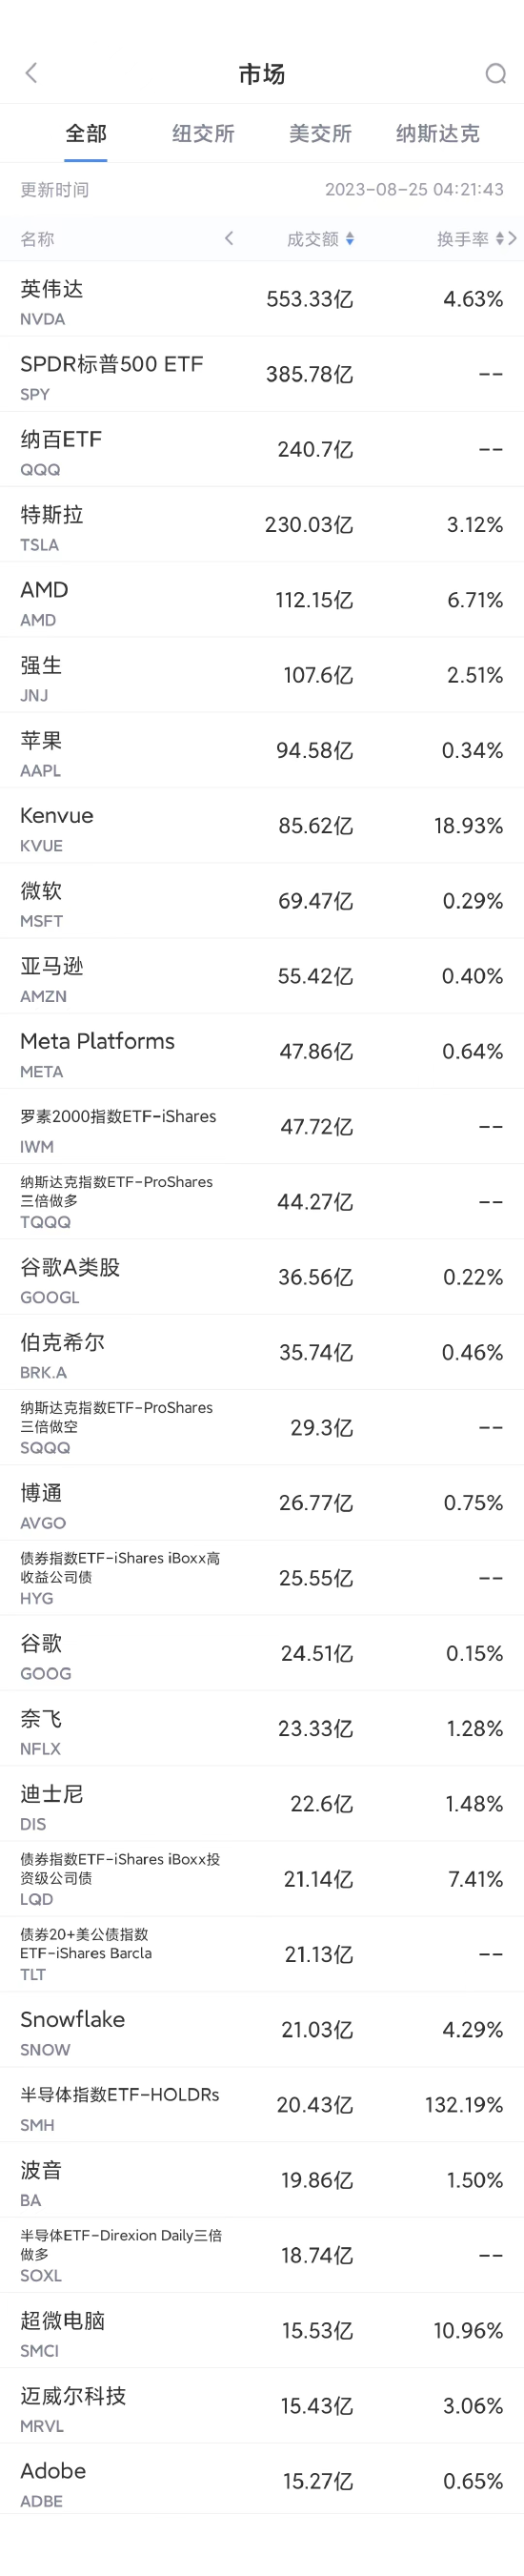Screen dimensions: 524x2576
Task: Select the 苹果 AAPL row
Action: [x=262, y=751]
